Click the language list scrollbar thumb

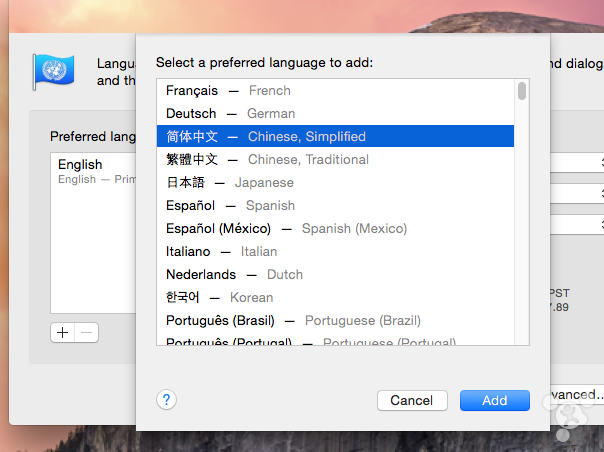(x=522, y=92)
